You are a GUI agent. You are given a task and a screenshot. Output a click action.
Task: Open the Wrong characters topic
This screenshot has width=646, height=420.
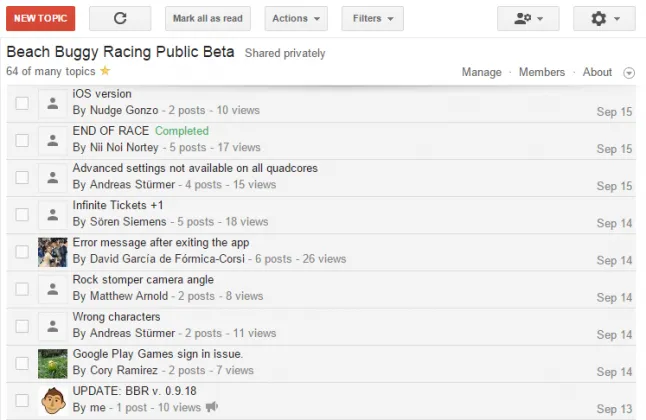tap(116, 317)
